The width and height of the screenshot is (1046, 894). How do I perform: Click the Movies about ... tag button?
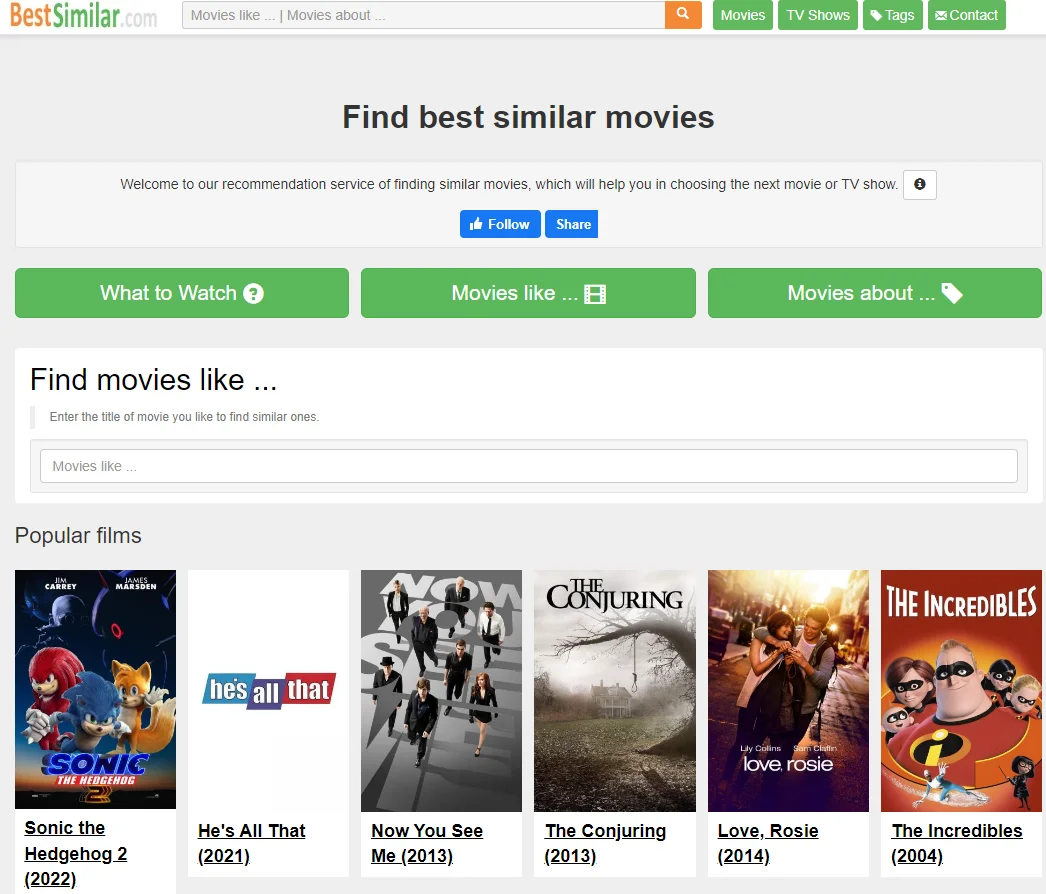[874, 293]
